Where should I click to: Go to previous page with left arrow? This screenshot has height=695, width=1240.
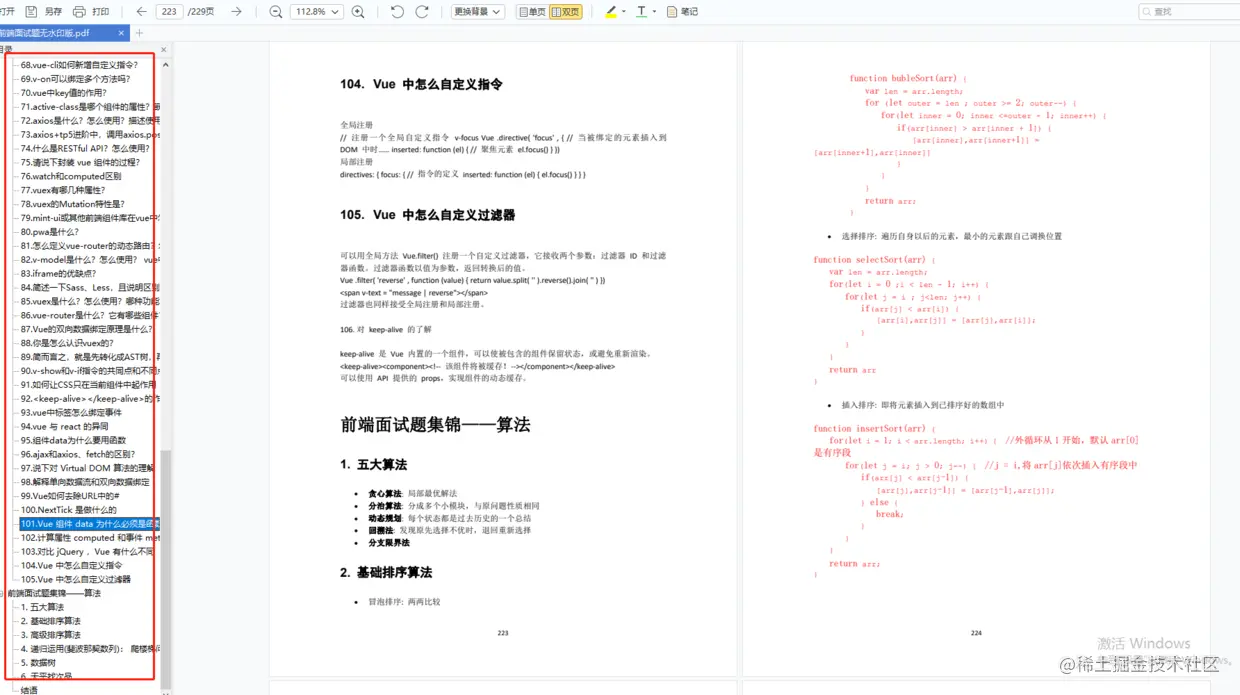click(141, 12)
